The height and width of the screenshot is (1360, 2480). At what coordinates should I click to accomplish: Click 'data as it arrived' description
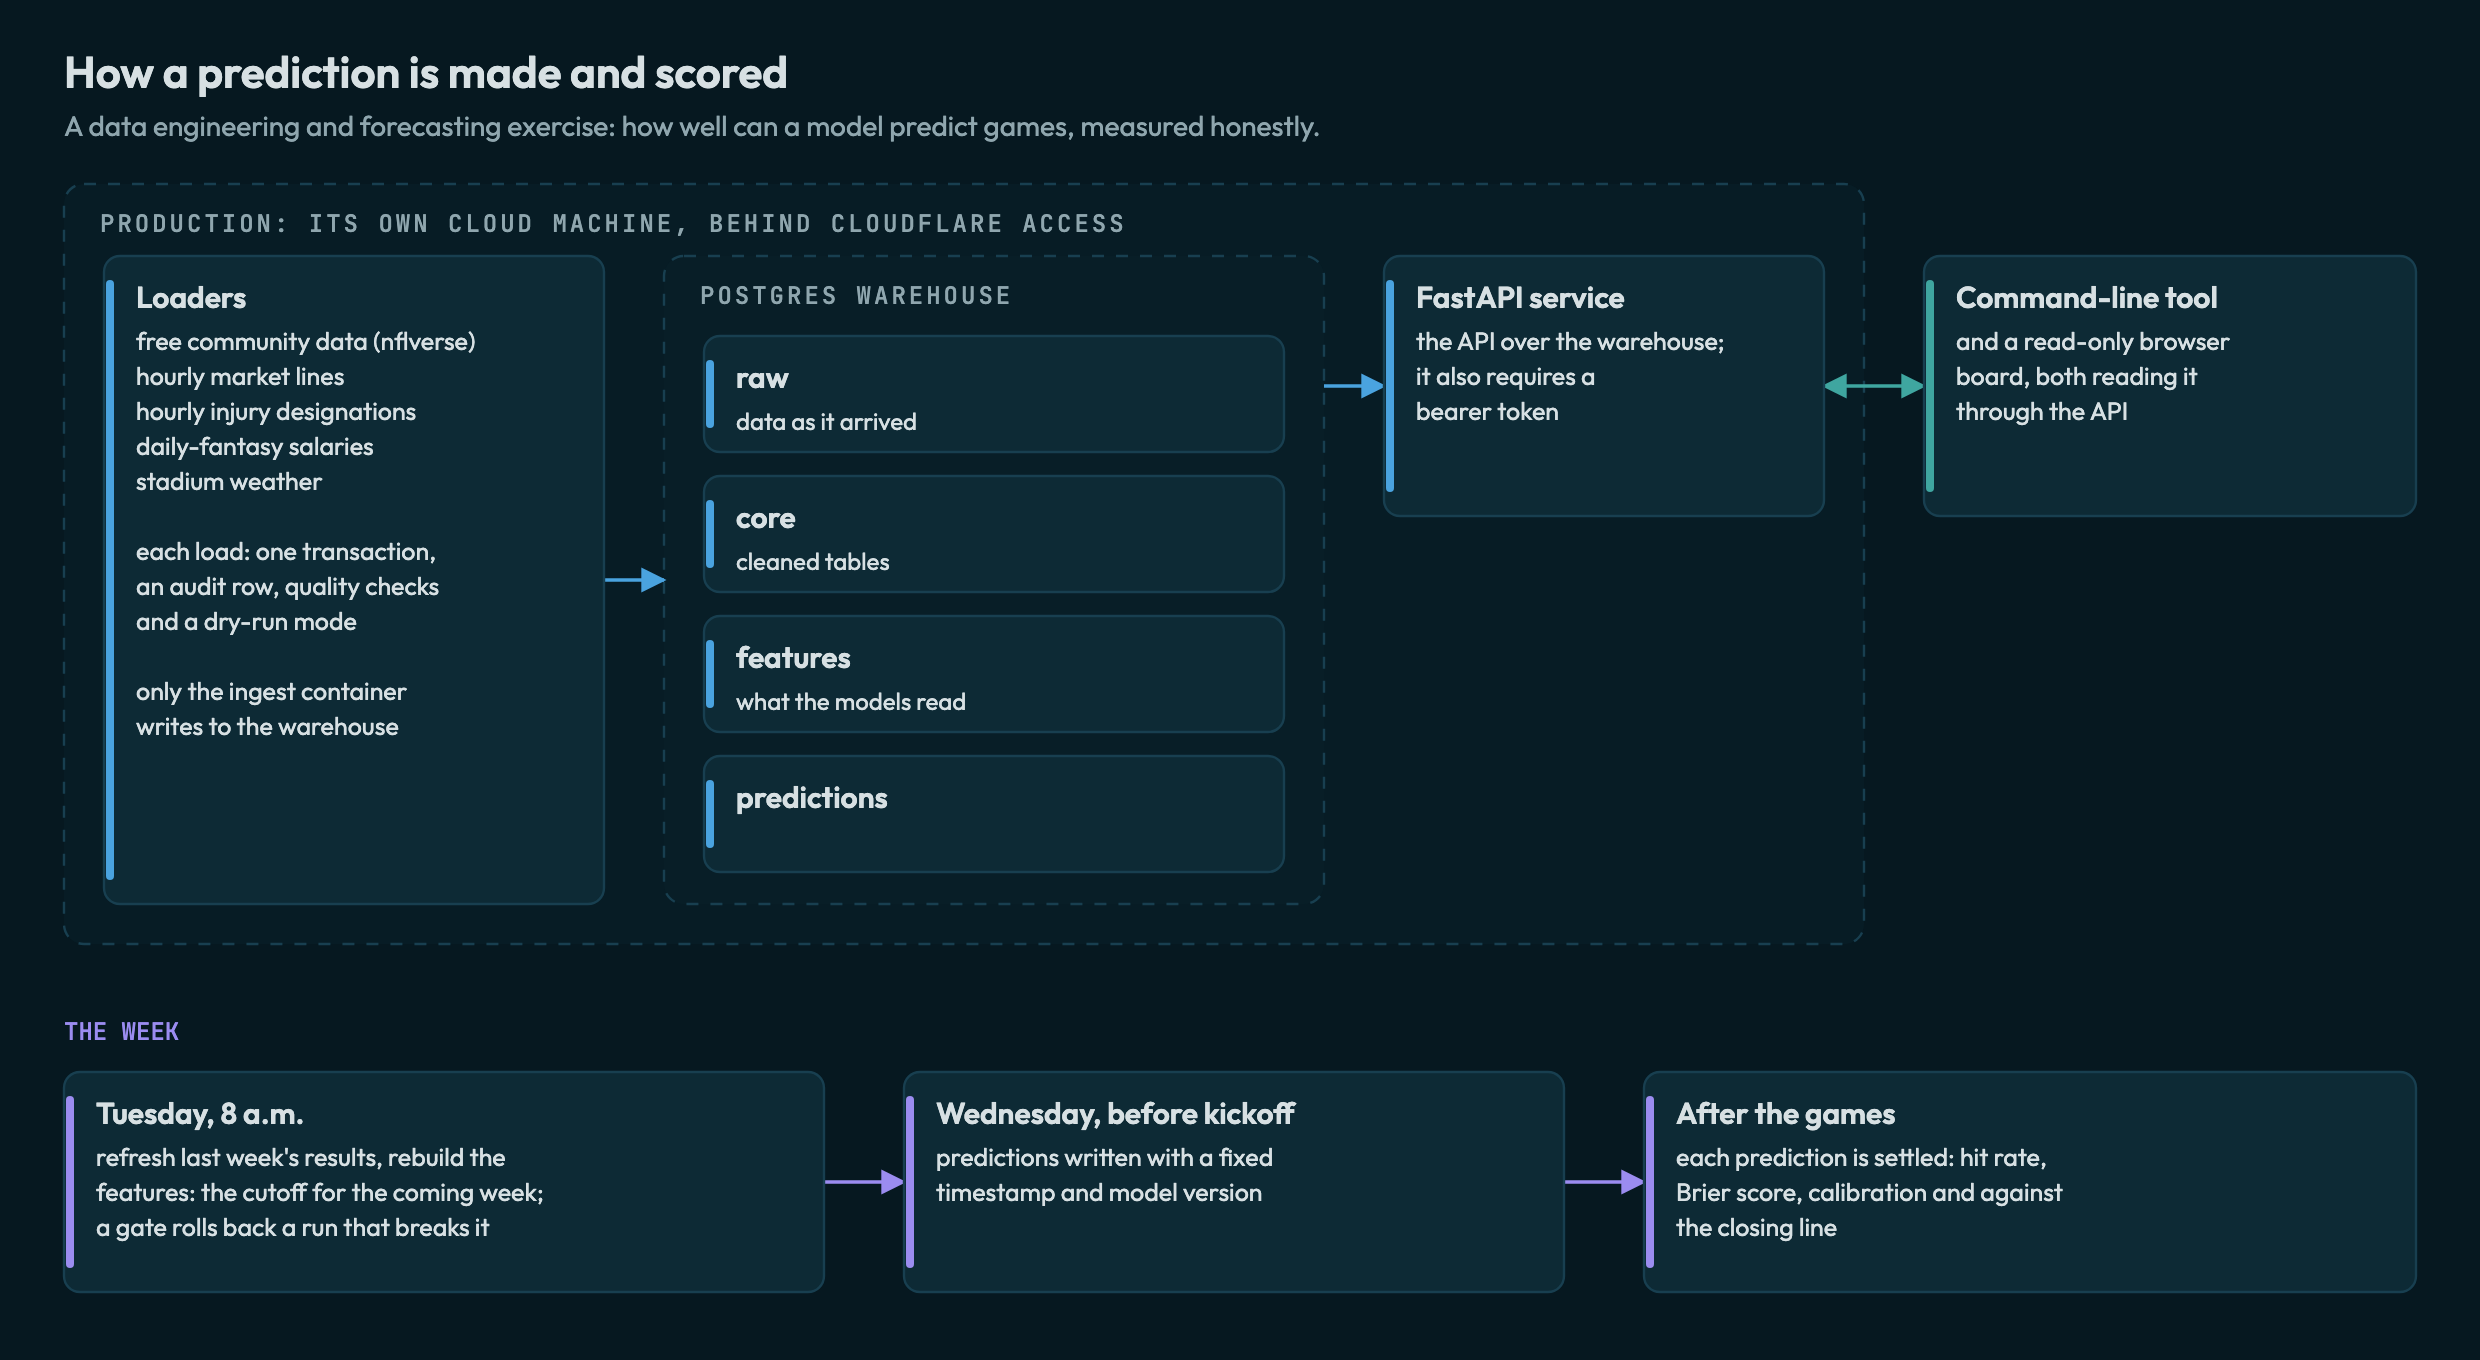(826, 422)
